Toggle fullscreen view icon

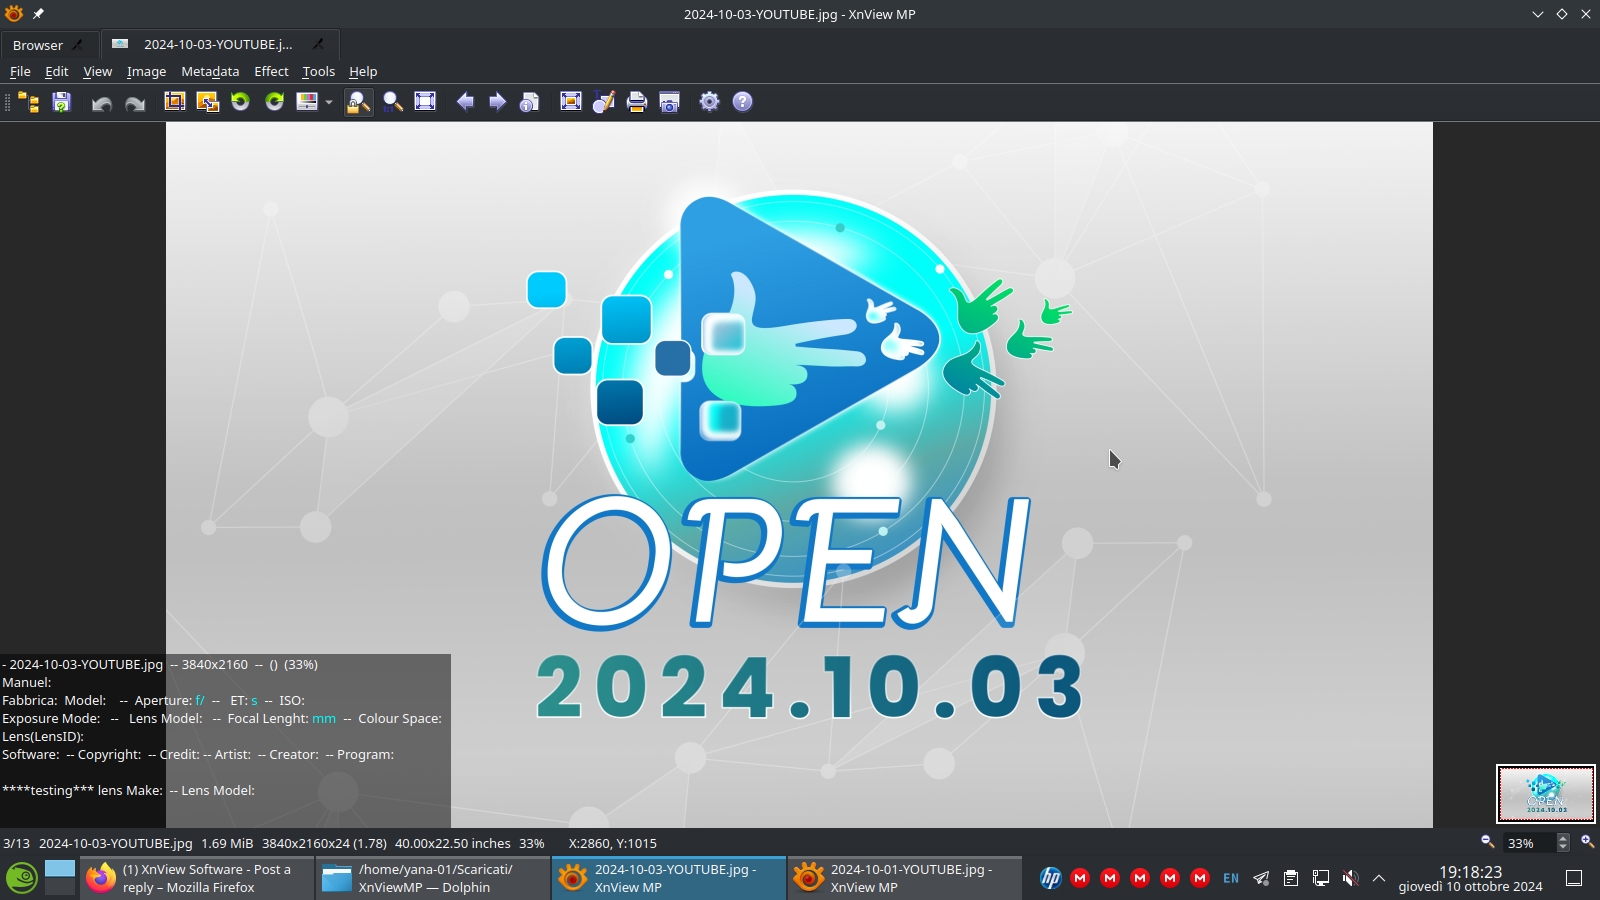pos(571,102)
